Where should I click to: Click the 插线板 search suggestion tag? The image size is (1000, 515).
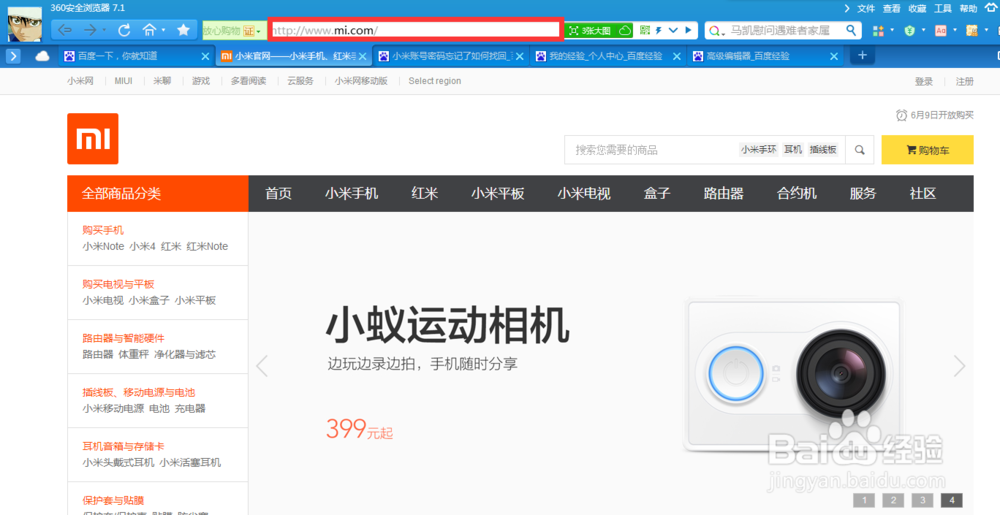pos(823,150)
